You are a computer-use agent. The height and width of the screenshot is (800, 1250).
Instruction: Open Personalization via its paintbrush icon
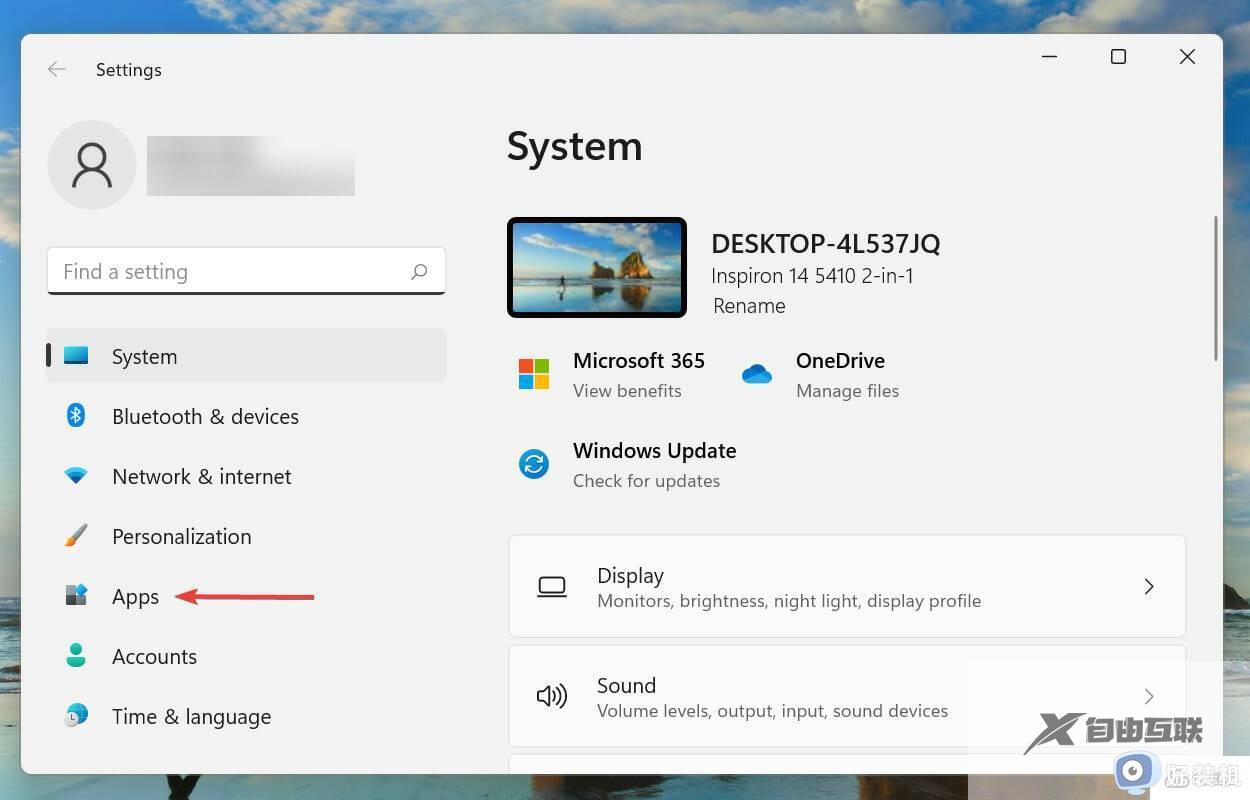[76, 536]
